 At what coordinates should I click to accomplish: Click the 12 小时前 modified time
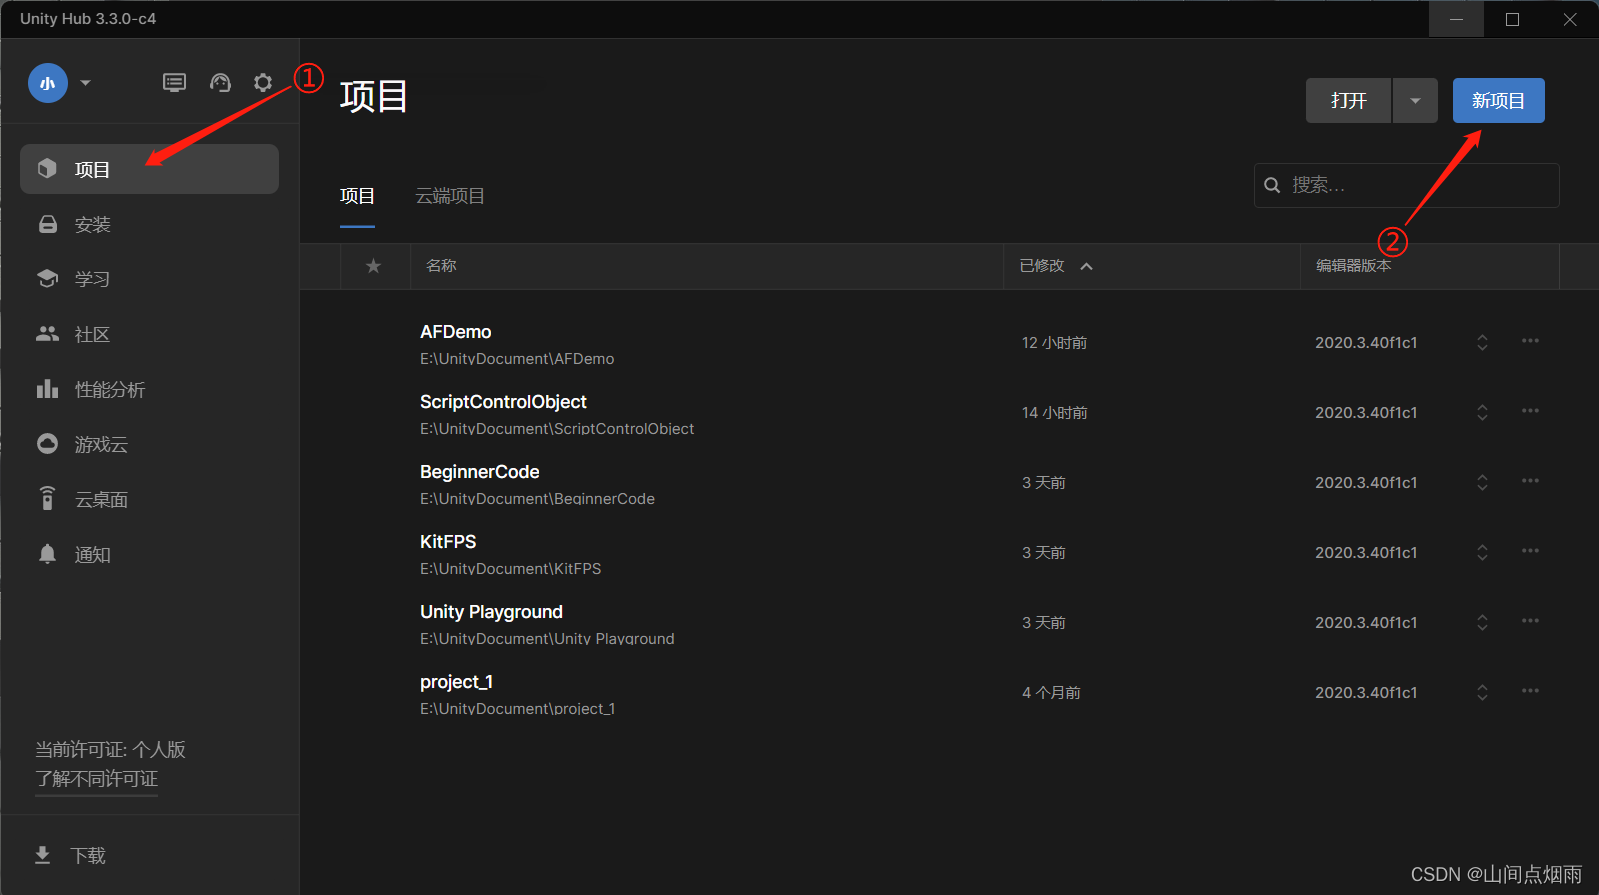click(x=1054, y=343)
